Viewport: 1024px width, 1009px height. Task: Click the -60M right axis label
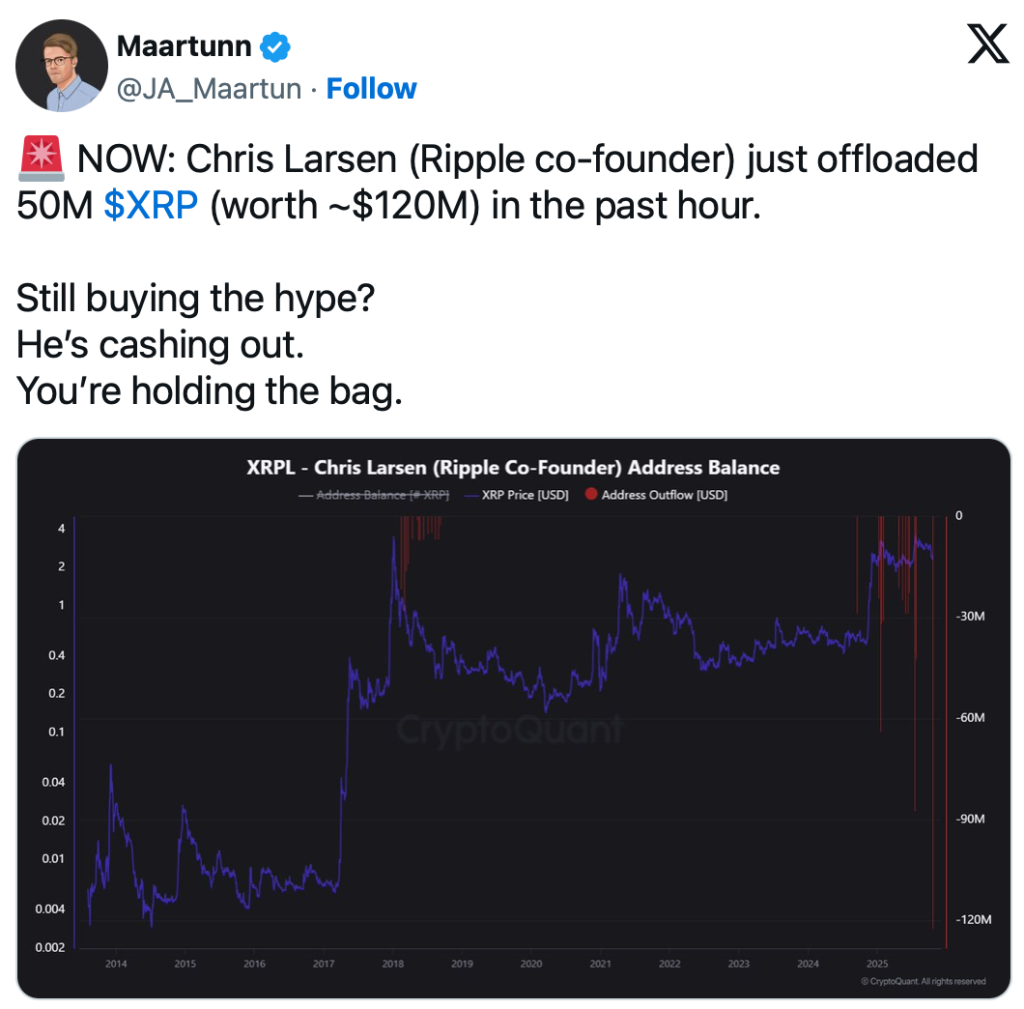[968, 718]
